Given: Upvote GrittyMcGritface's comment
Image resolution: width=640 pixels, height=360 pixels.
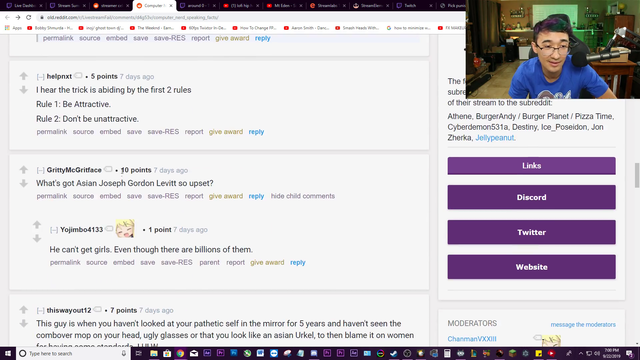Looking at the screenshot, I should click(x=24, y=169).
